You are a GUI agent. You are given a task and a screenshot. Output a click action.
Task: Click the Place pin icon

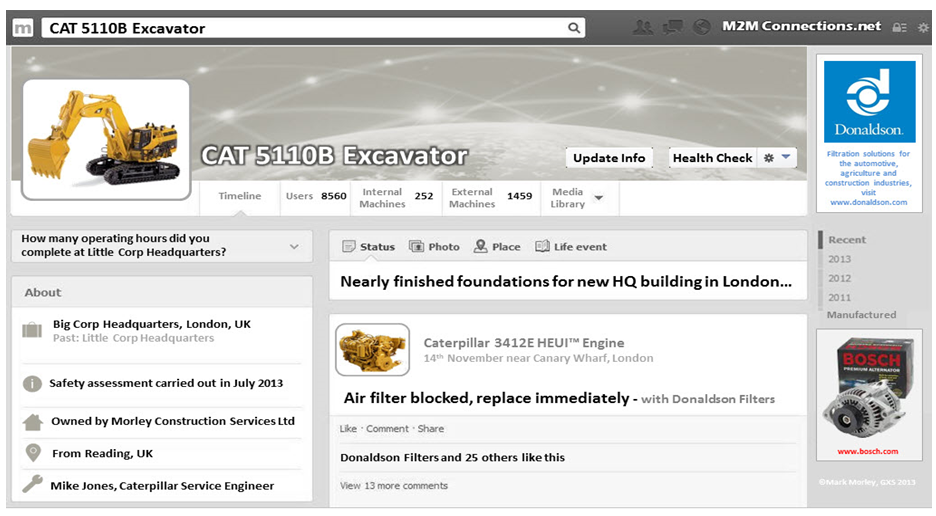click(481, 247)
